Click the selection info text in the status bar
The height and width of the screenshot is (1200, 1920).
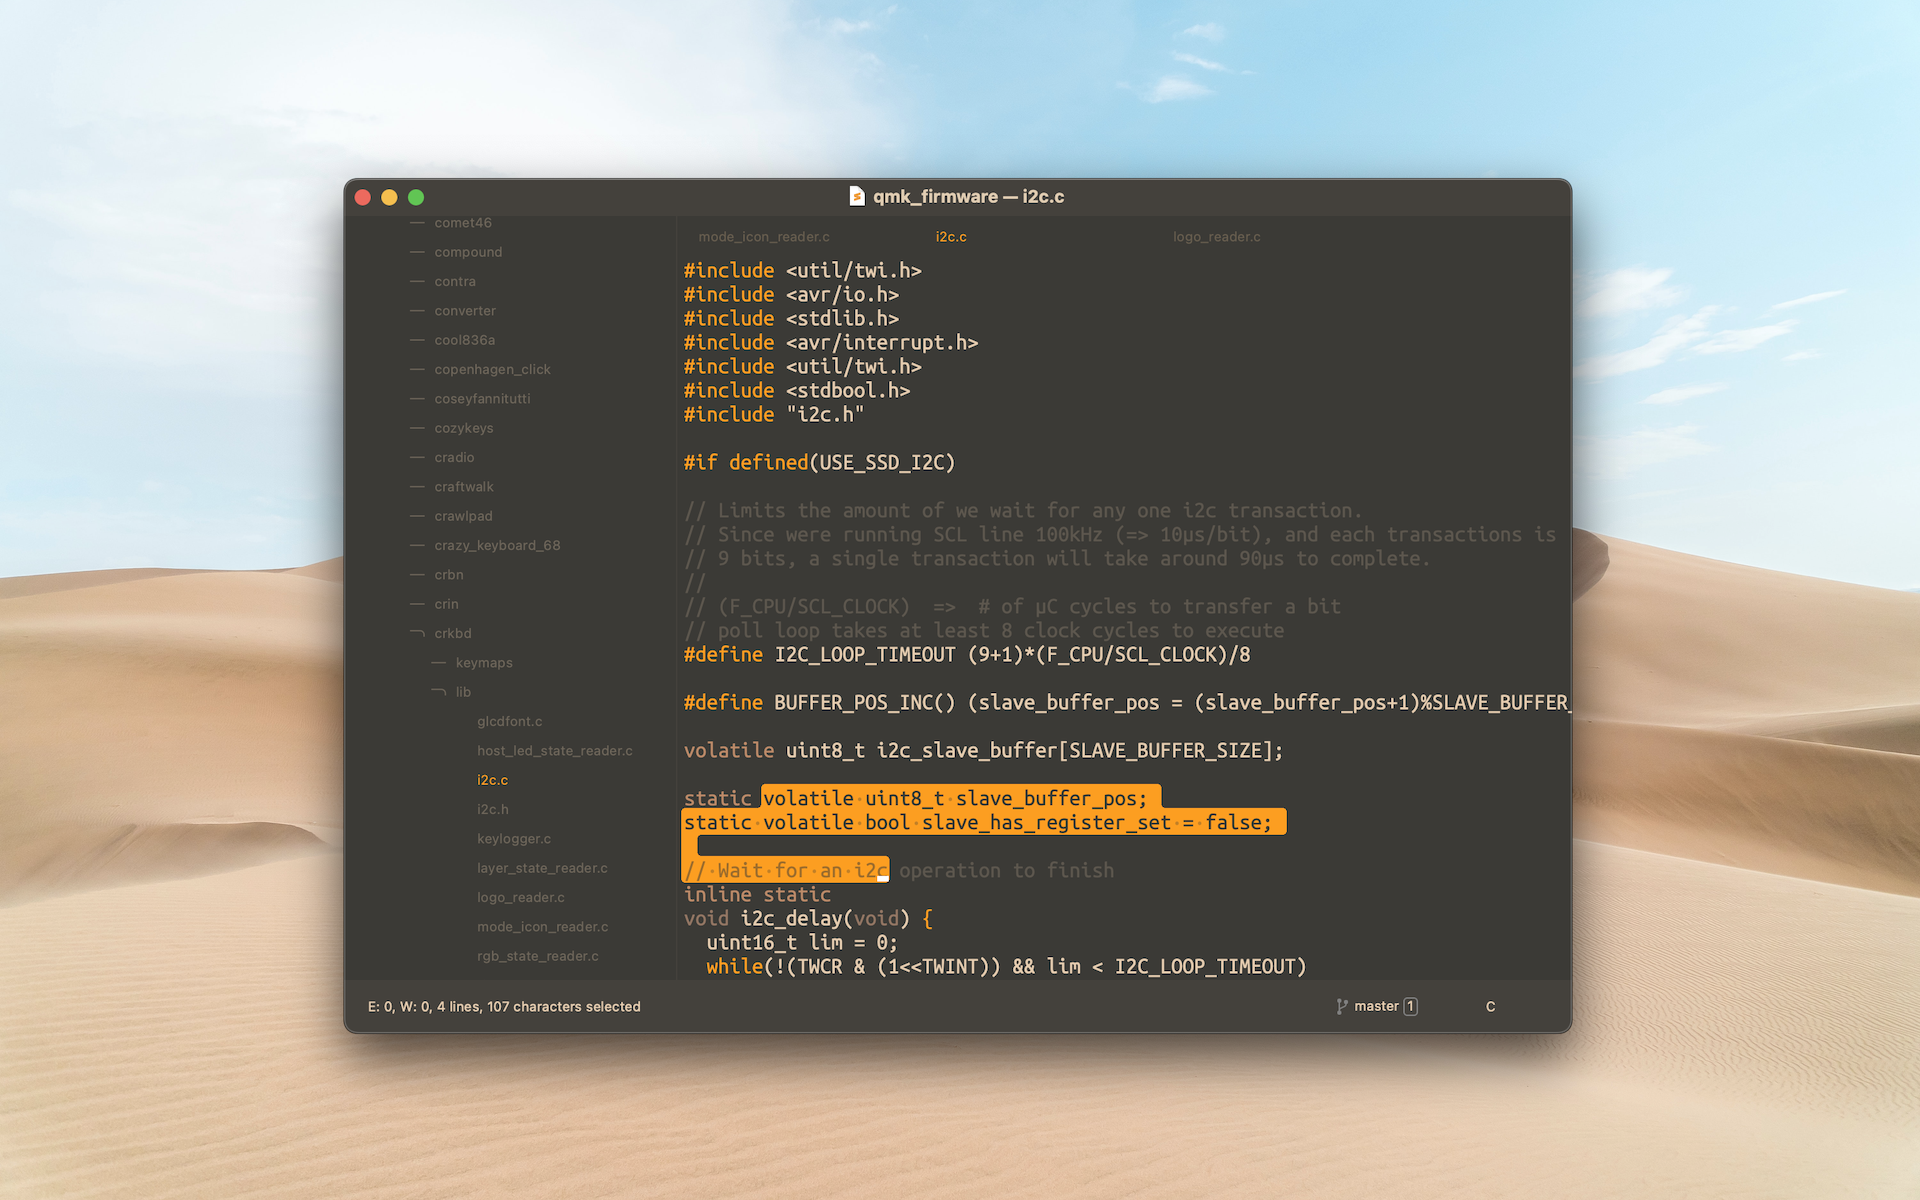(x=504, y=1006)
